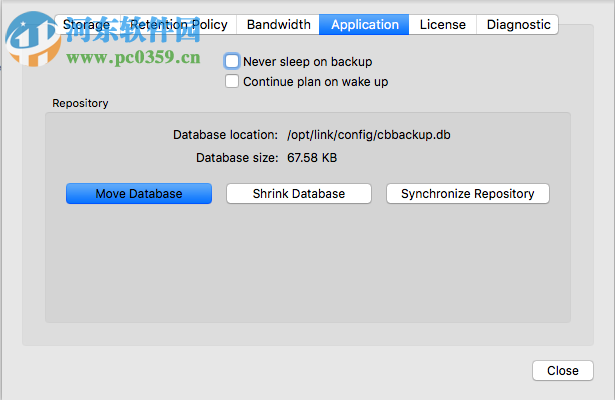Click the Repository section heading
Screen dimensions: 615x400
(x=80, y=104)
